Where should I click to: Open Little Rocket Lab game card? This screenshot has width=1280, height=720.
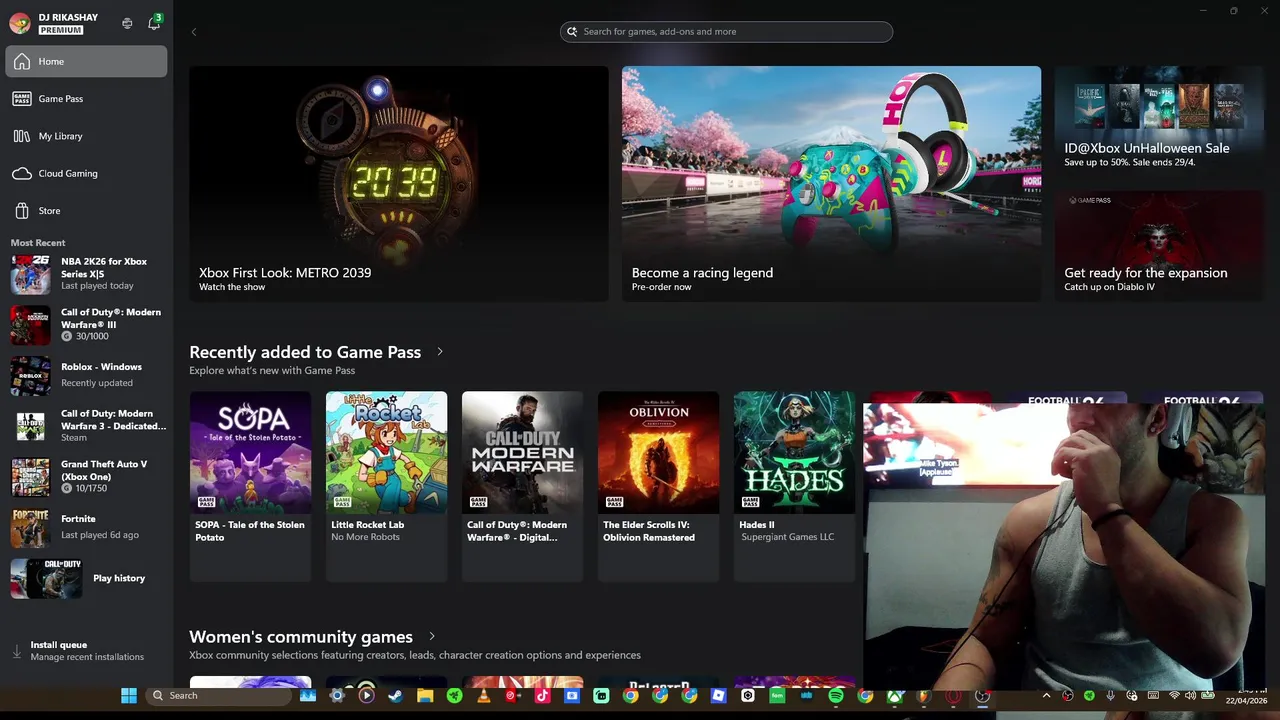pyautogui.click(x=386, y=486)
